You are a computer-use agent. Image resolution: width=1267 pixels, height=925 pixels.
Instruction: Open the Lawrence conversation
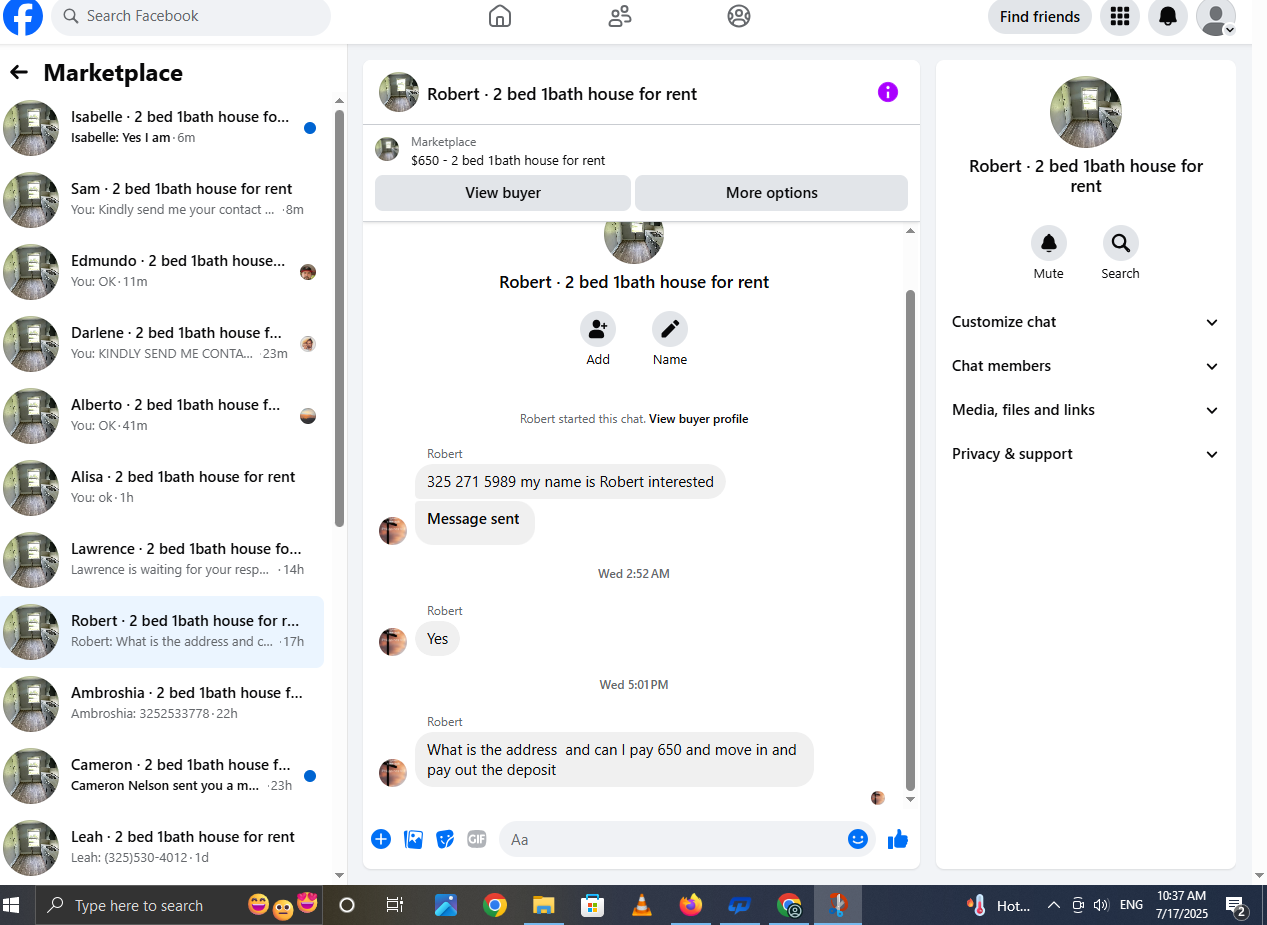162,560
